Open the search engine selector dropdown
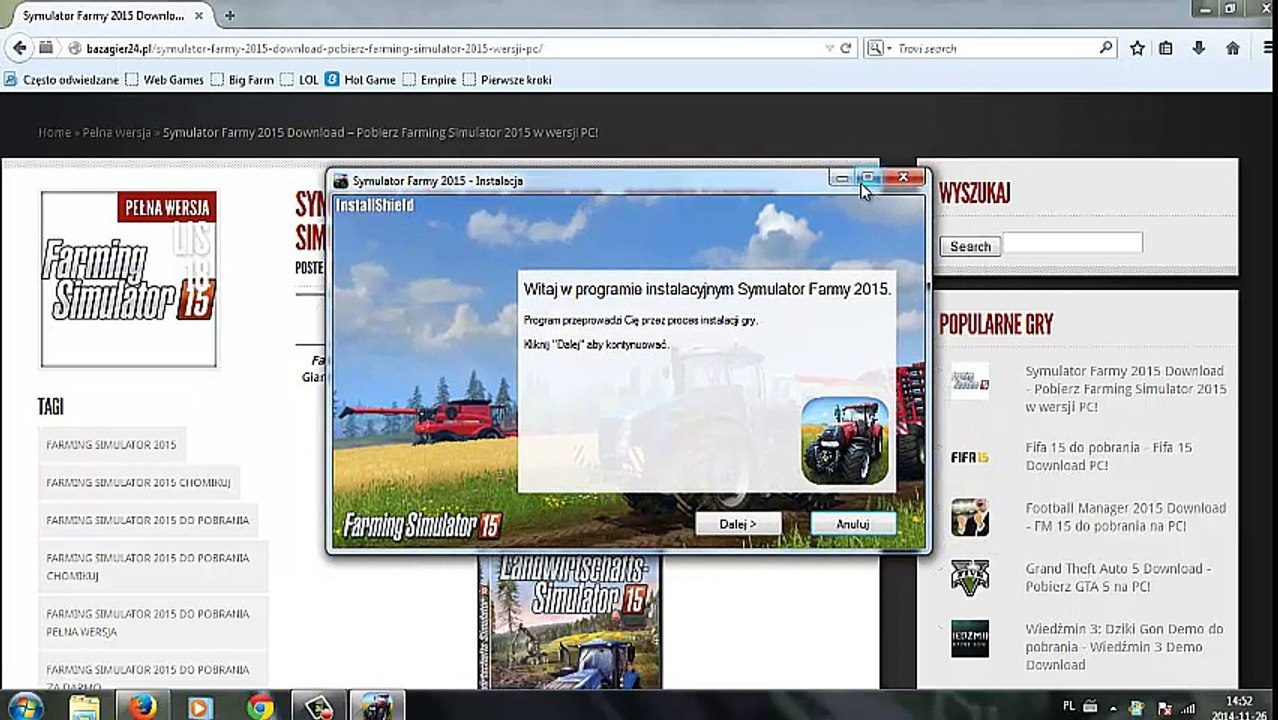Image resolution: width=1278 pixels, height=720 pixels. point(879,48)
